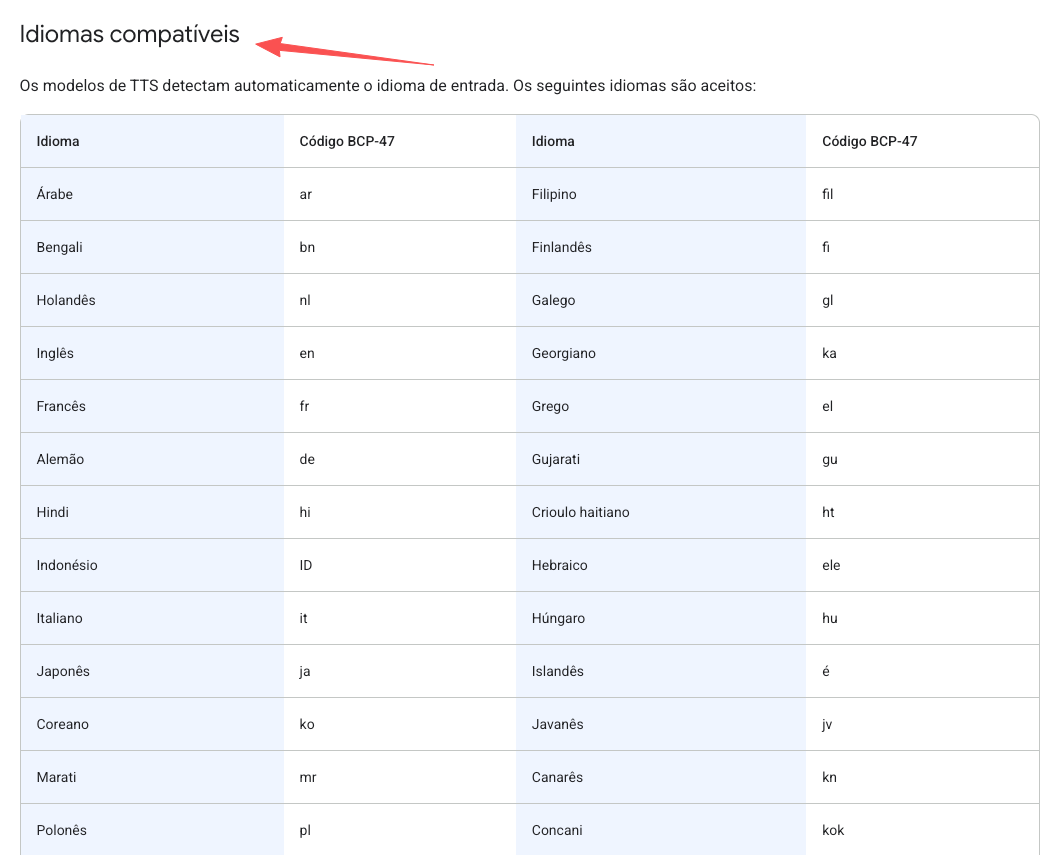
Task: Click the 'Georgiano' cell
Action: pyautogui.click(x=661, y=353)
